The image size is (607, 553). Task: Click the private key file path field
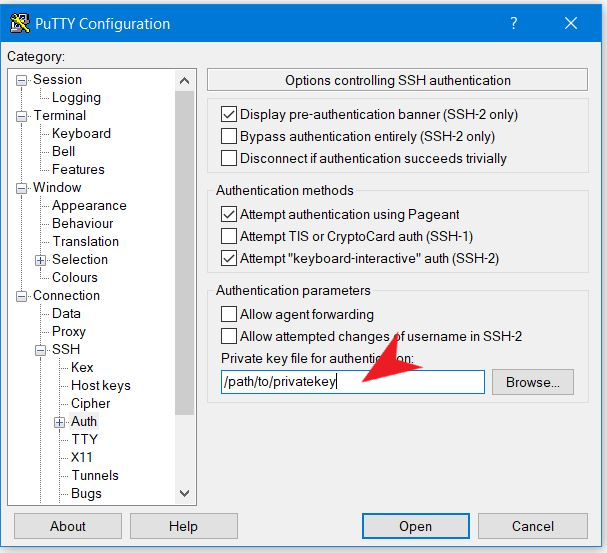pos(353,382)
